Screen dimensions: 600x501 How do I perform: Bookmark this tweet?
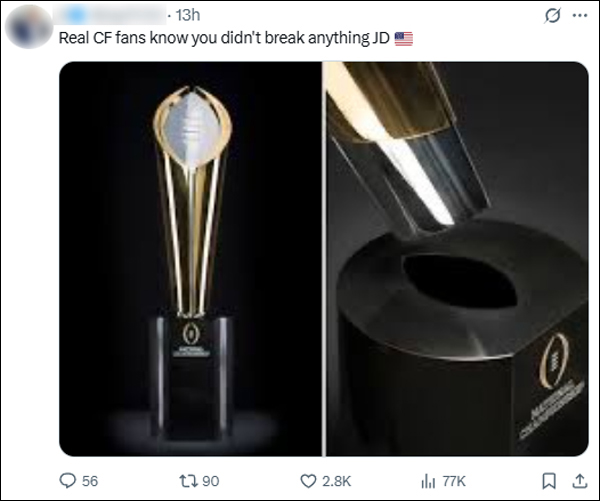547,480
